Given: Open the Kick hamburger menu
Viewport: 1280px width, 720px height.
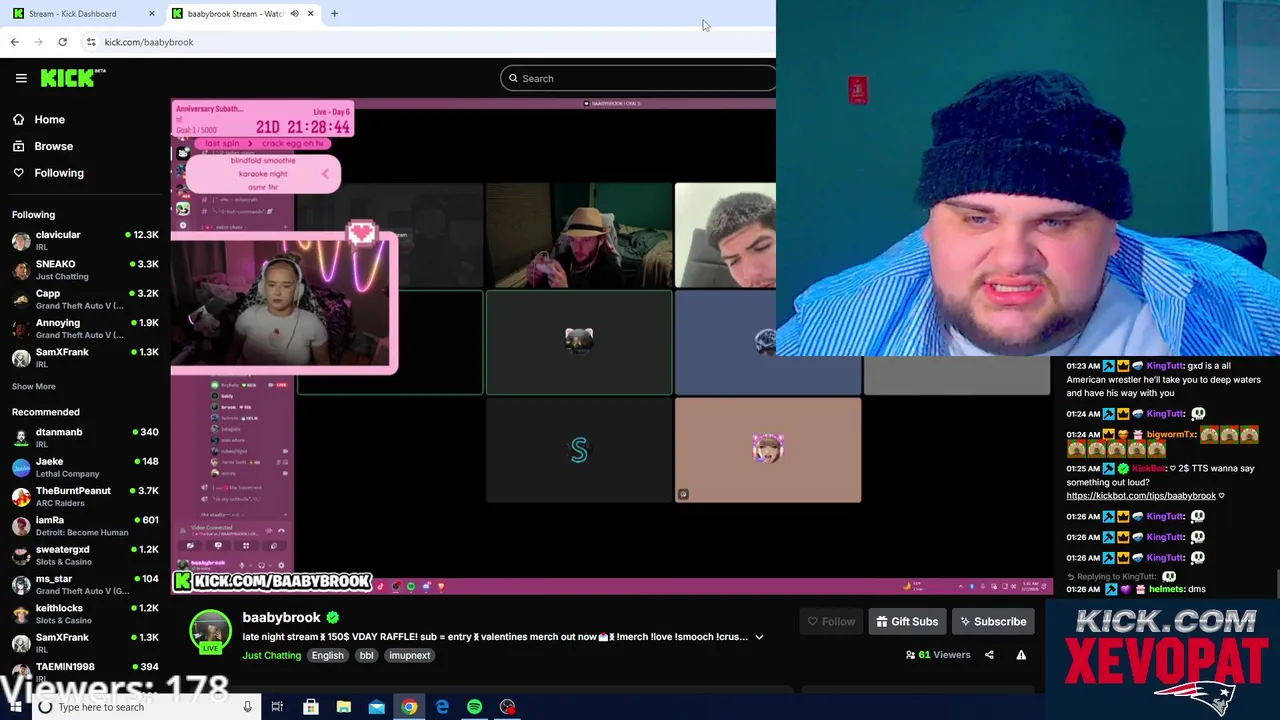Looking at the screenshot, I should pos(21,78).
